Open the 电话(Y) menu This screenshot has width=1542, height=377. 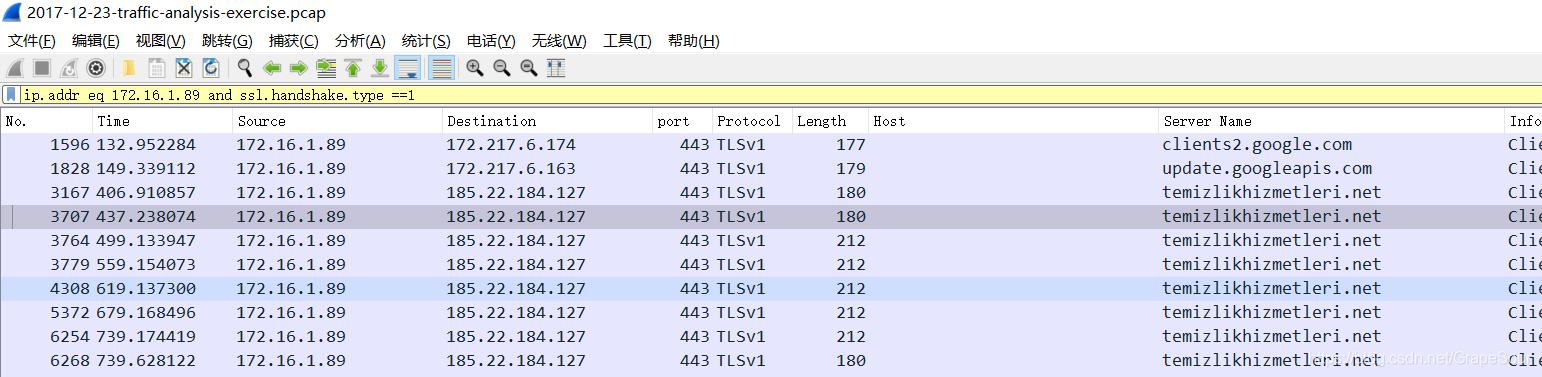491,41
